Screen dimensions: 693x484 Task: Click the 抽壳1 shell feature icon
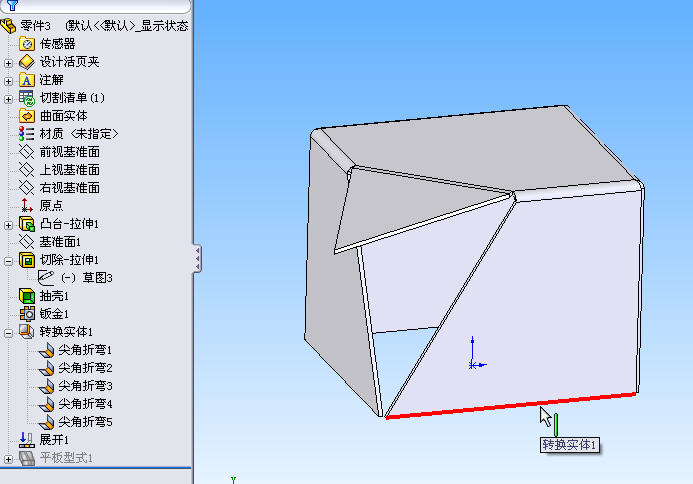pos(27,296)
